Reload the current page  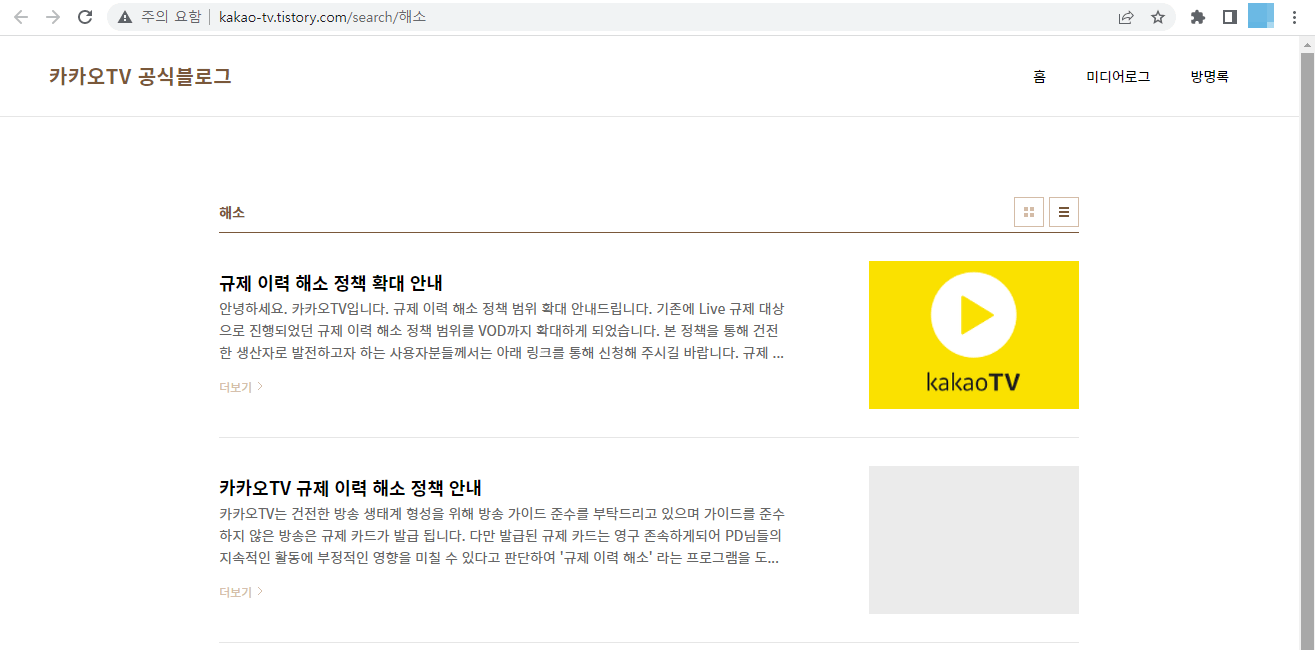click(x=84, y=16)
